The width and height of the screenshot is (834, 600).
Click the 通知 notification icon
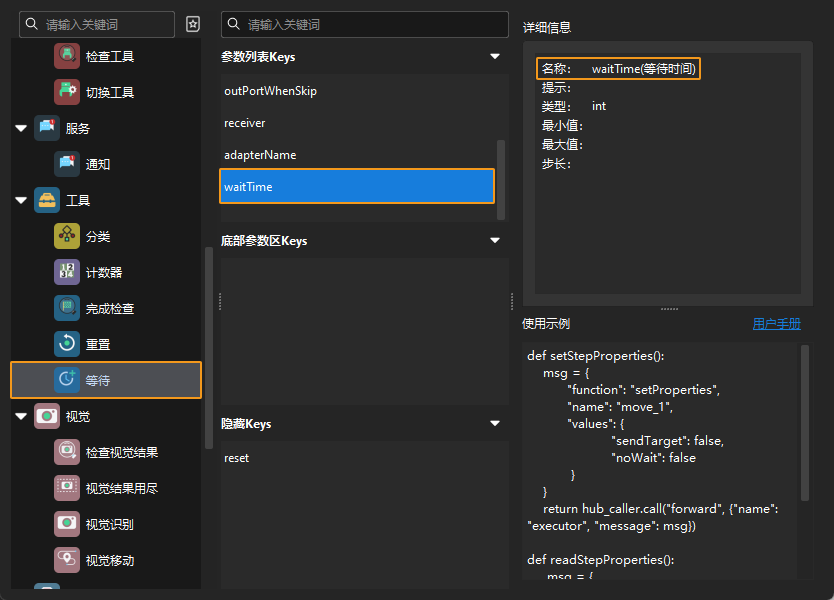point(67,164)
